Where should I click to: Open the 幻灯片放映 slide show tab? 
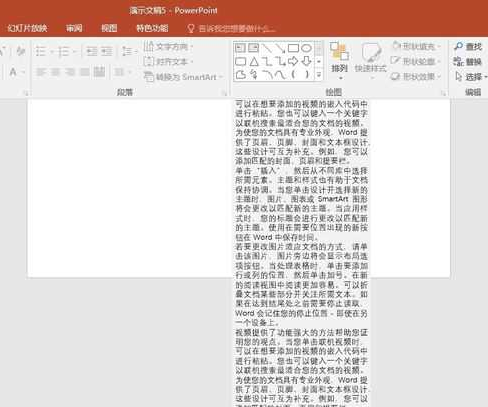pyautogui.click(x=27, y=28)
